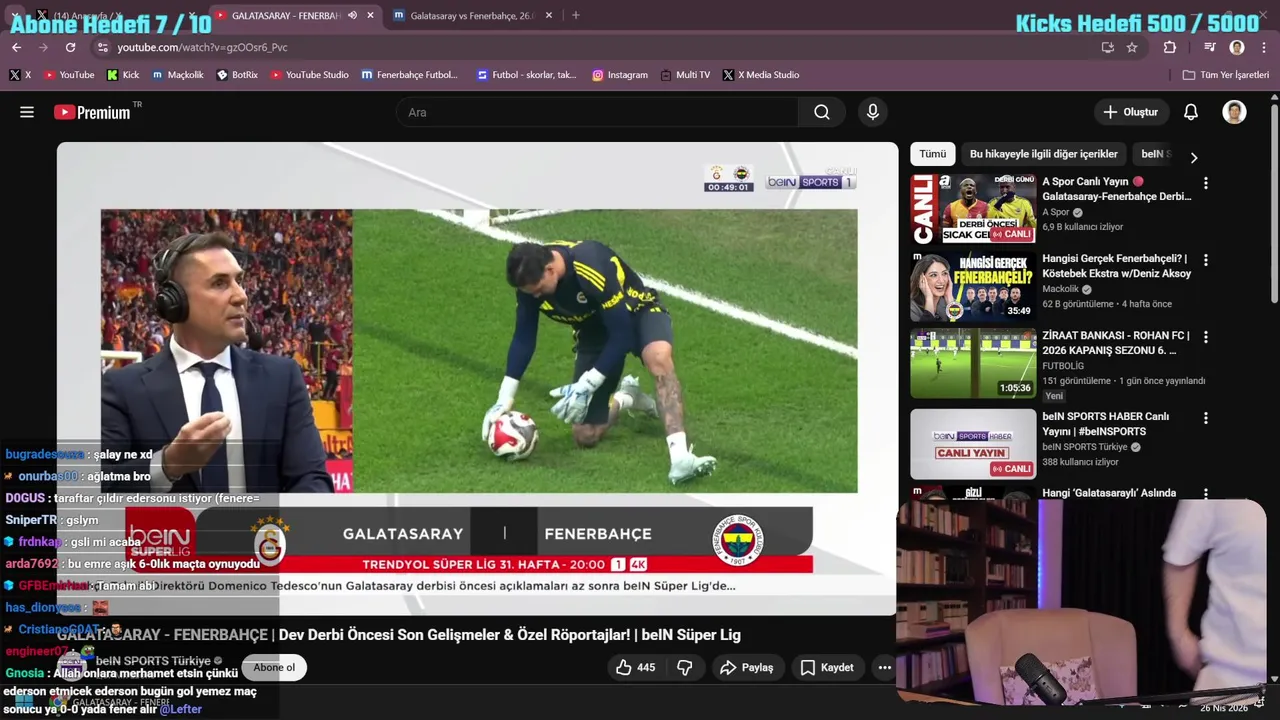Viewport: 1280px width, 720px height.
Task: Open the BotRix bookmark
Action: [237, 75]
